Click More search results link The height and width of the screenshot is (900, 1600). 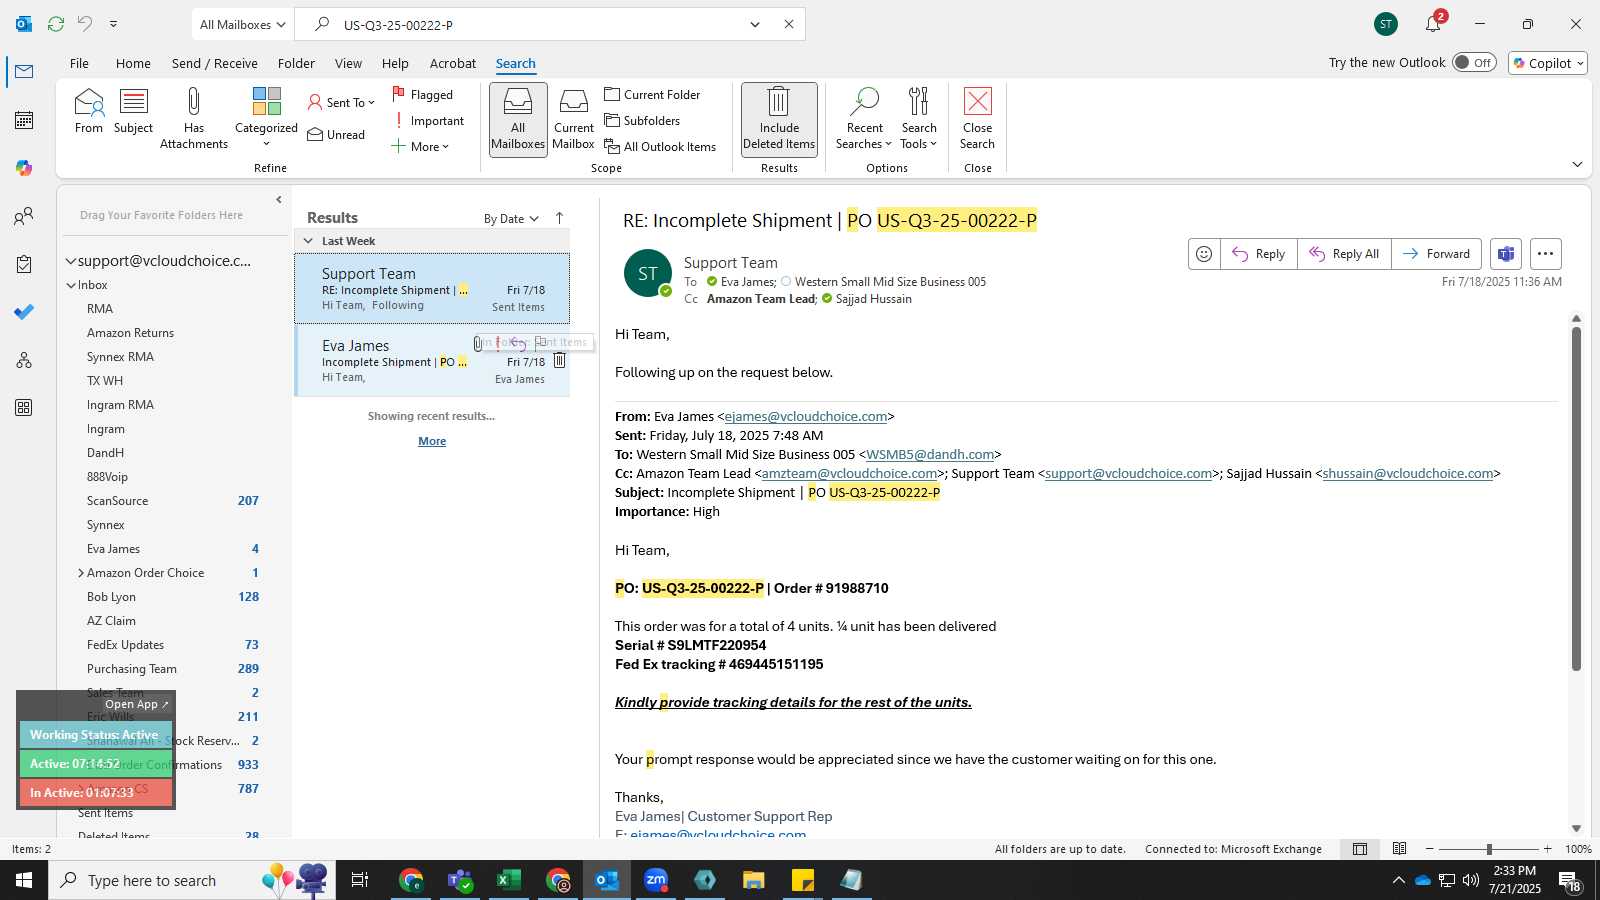[432, 441]
